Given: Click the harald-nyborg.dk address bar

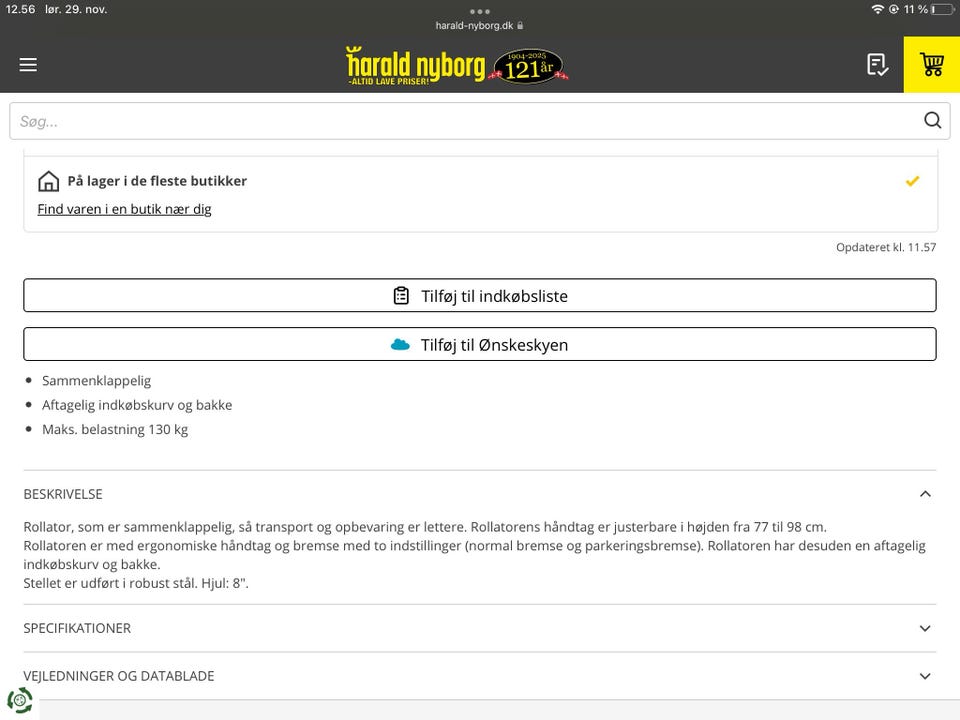Looking at the screenshot, I should click(x=479, y=26).
